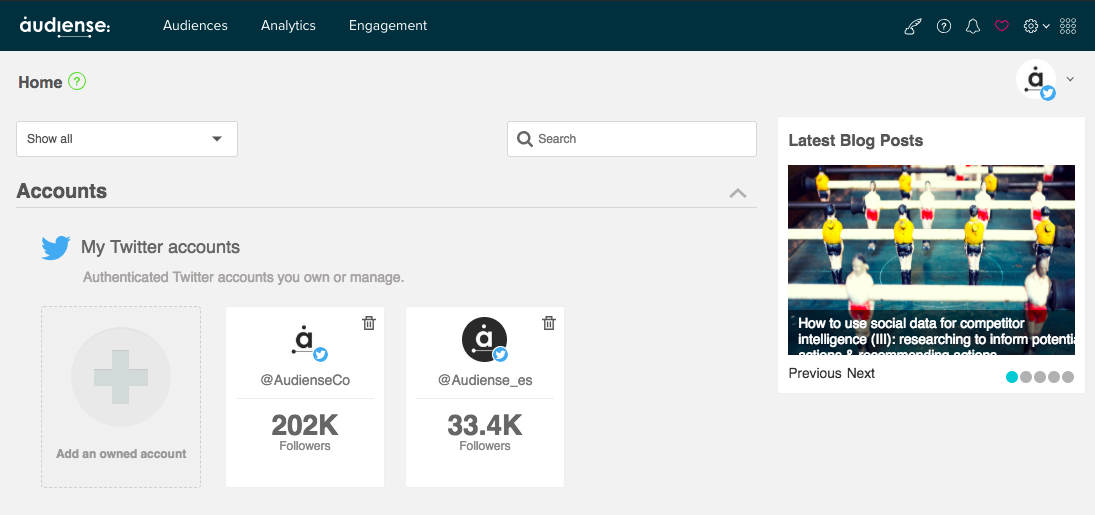Open the Analytics menu
This screenshot has height=515, width=1095.
tap(288, 26)
